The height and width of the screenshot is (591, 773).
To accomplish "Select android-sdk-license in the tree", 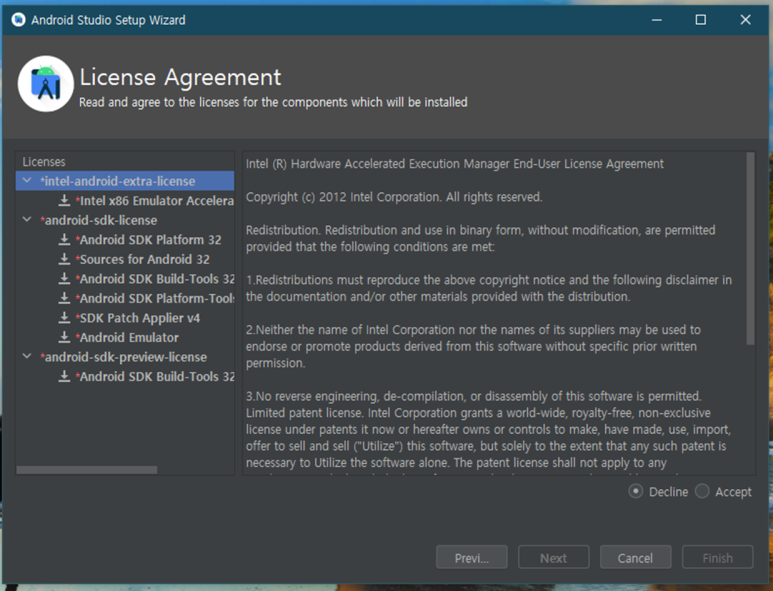I will [x=125, y=220].
